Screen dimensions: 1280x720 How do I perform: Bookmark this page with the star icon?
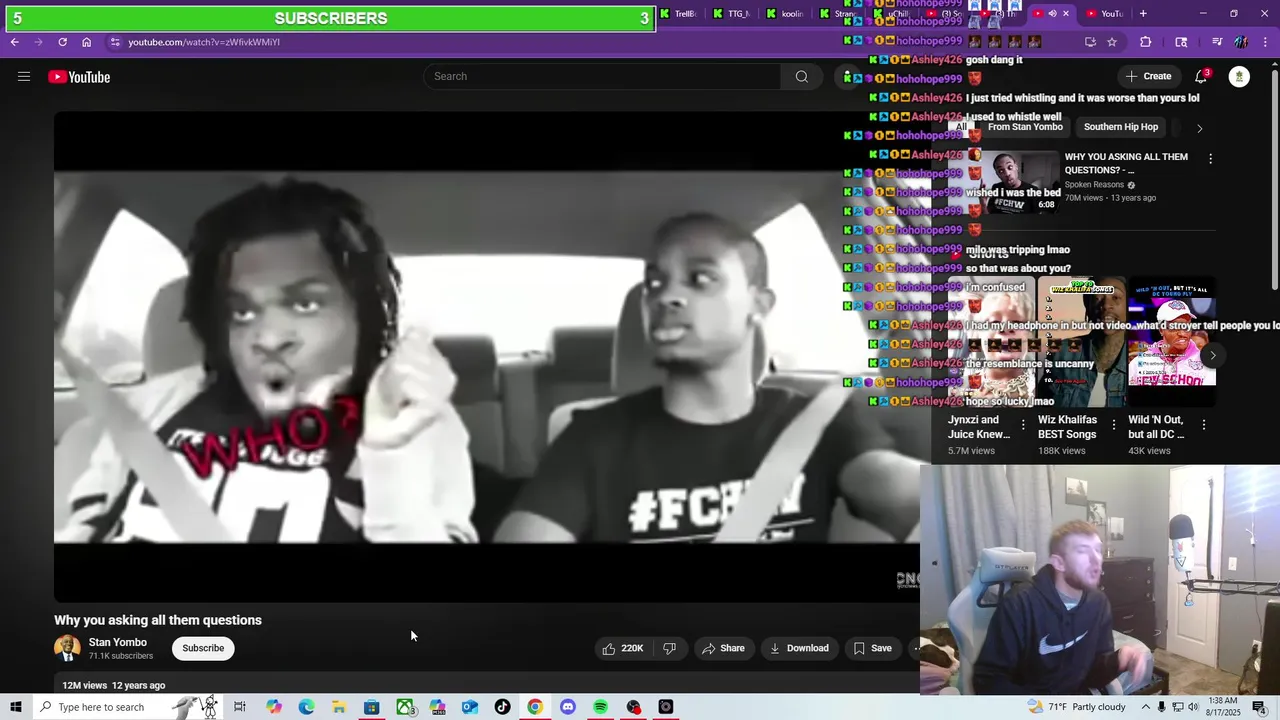coord(1112,42)
